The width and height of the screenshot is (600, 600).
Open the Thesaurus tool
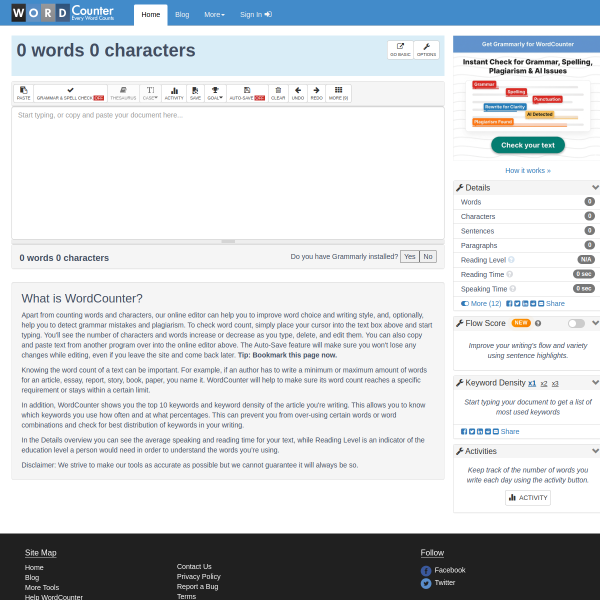pyautogui.click(x=123, y=93)
